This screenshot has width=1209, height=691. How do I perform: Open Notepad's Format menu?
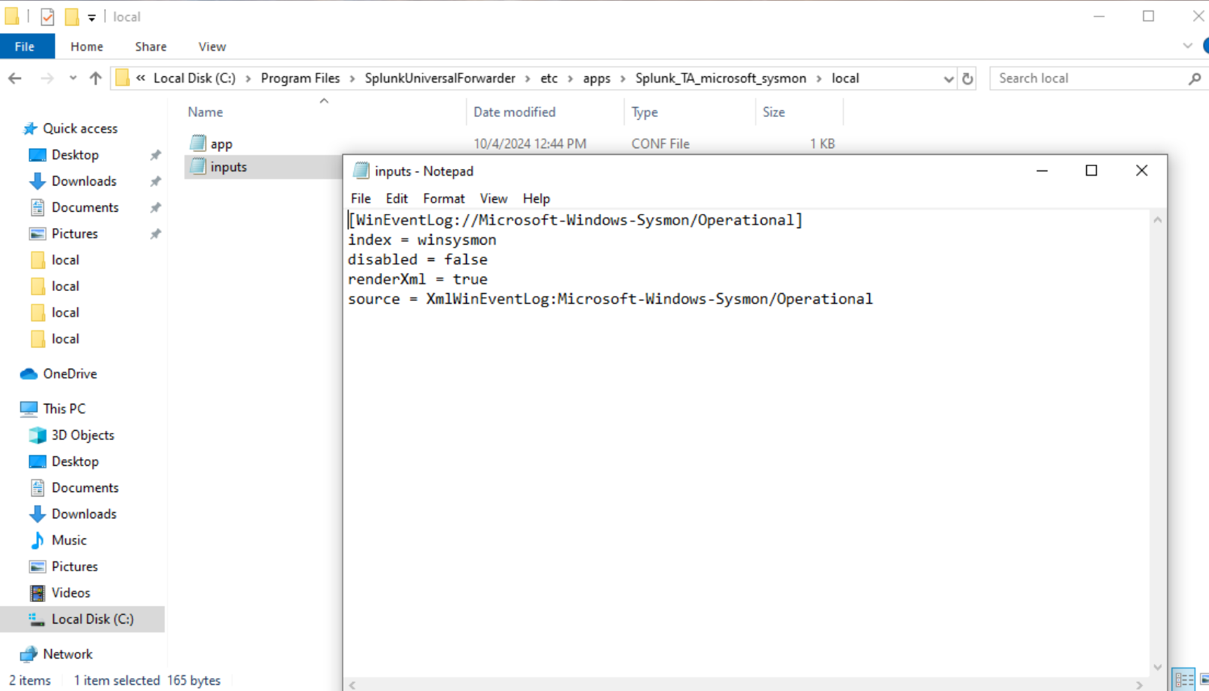(x=443, y=198)
